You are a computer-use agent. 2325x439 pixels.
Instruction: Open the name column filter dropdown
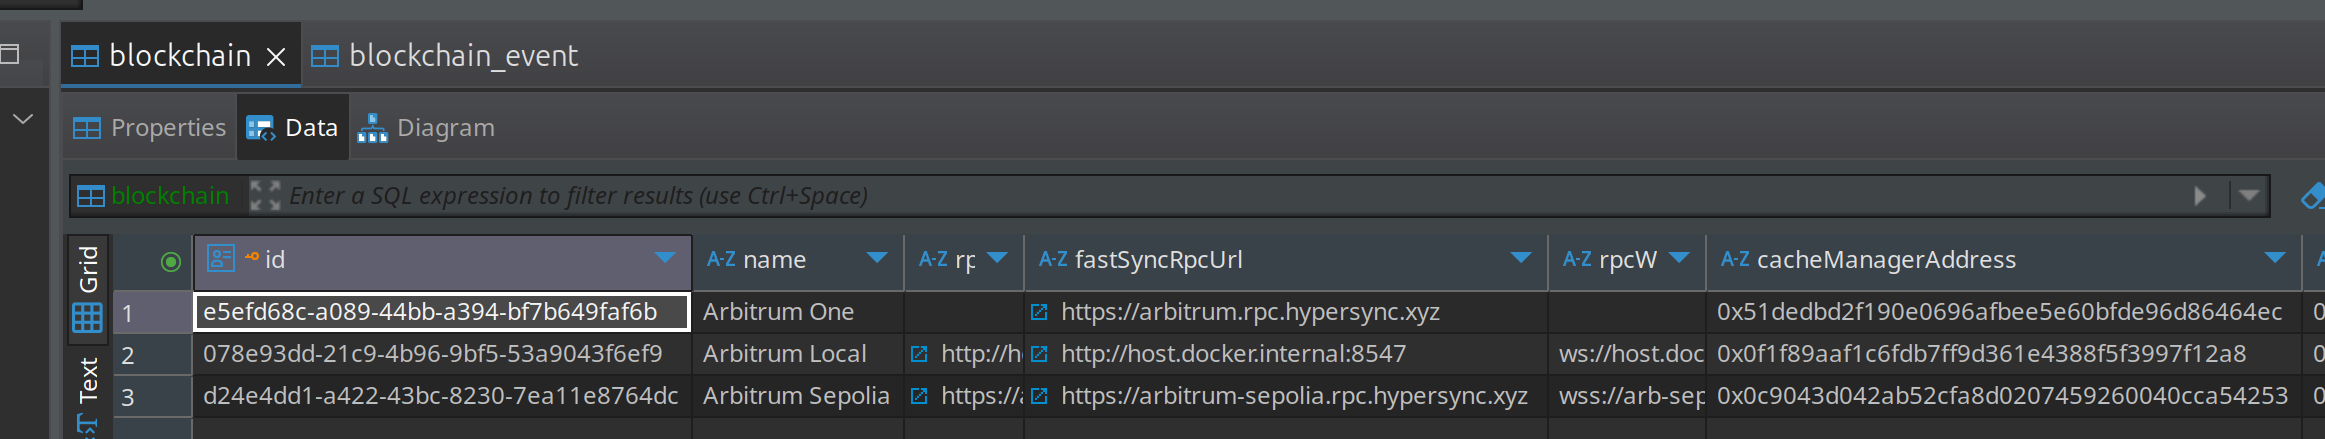[877, 258]
